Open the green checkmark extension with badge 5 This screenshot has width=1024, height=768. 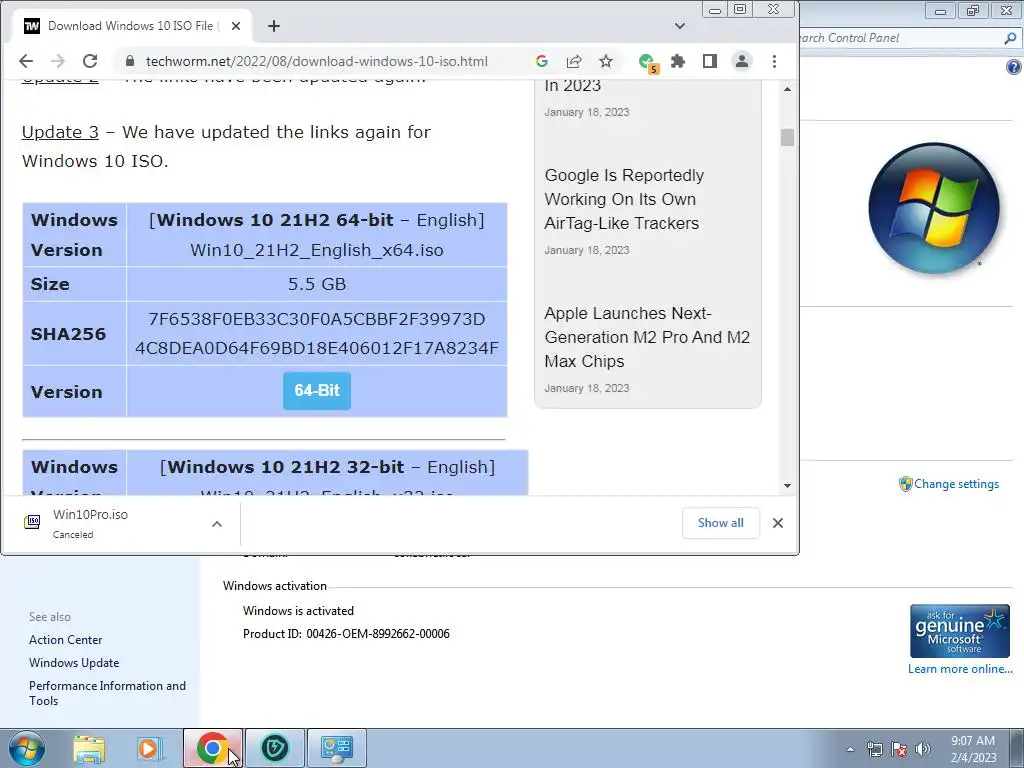(648, 63)
